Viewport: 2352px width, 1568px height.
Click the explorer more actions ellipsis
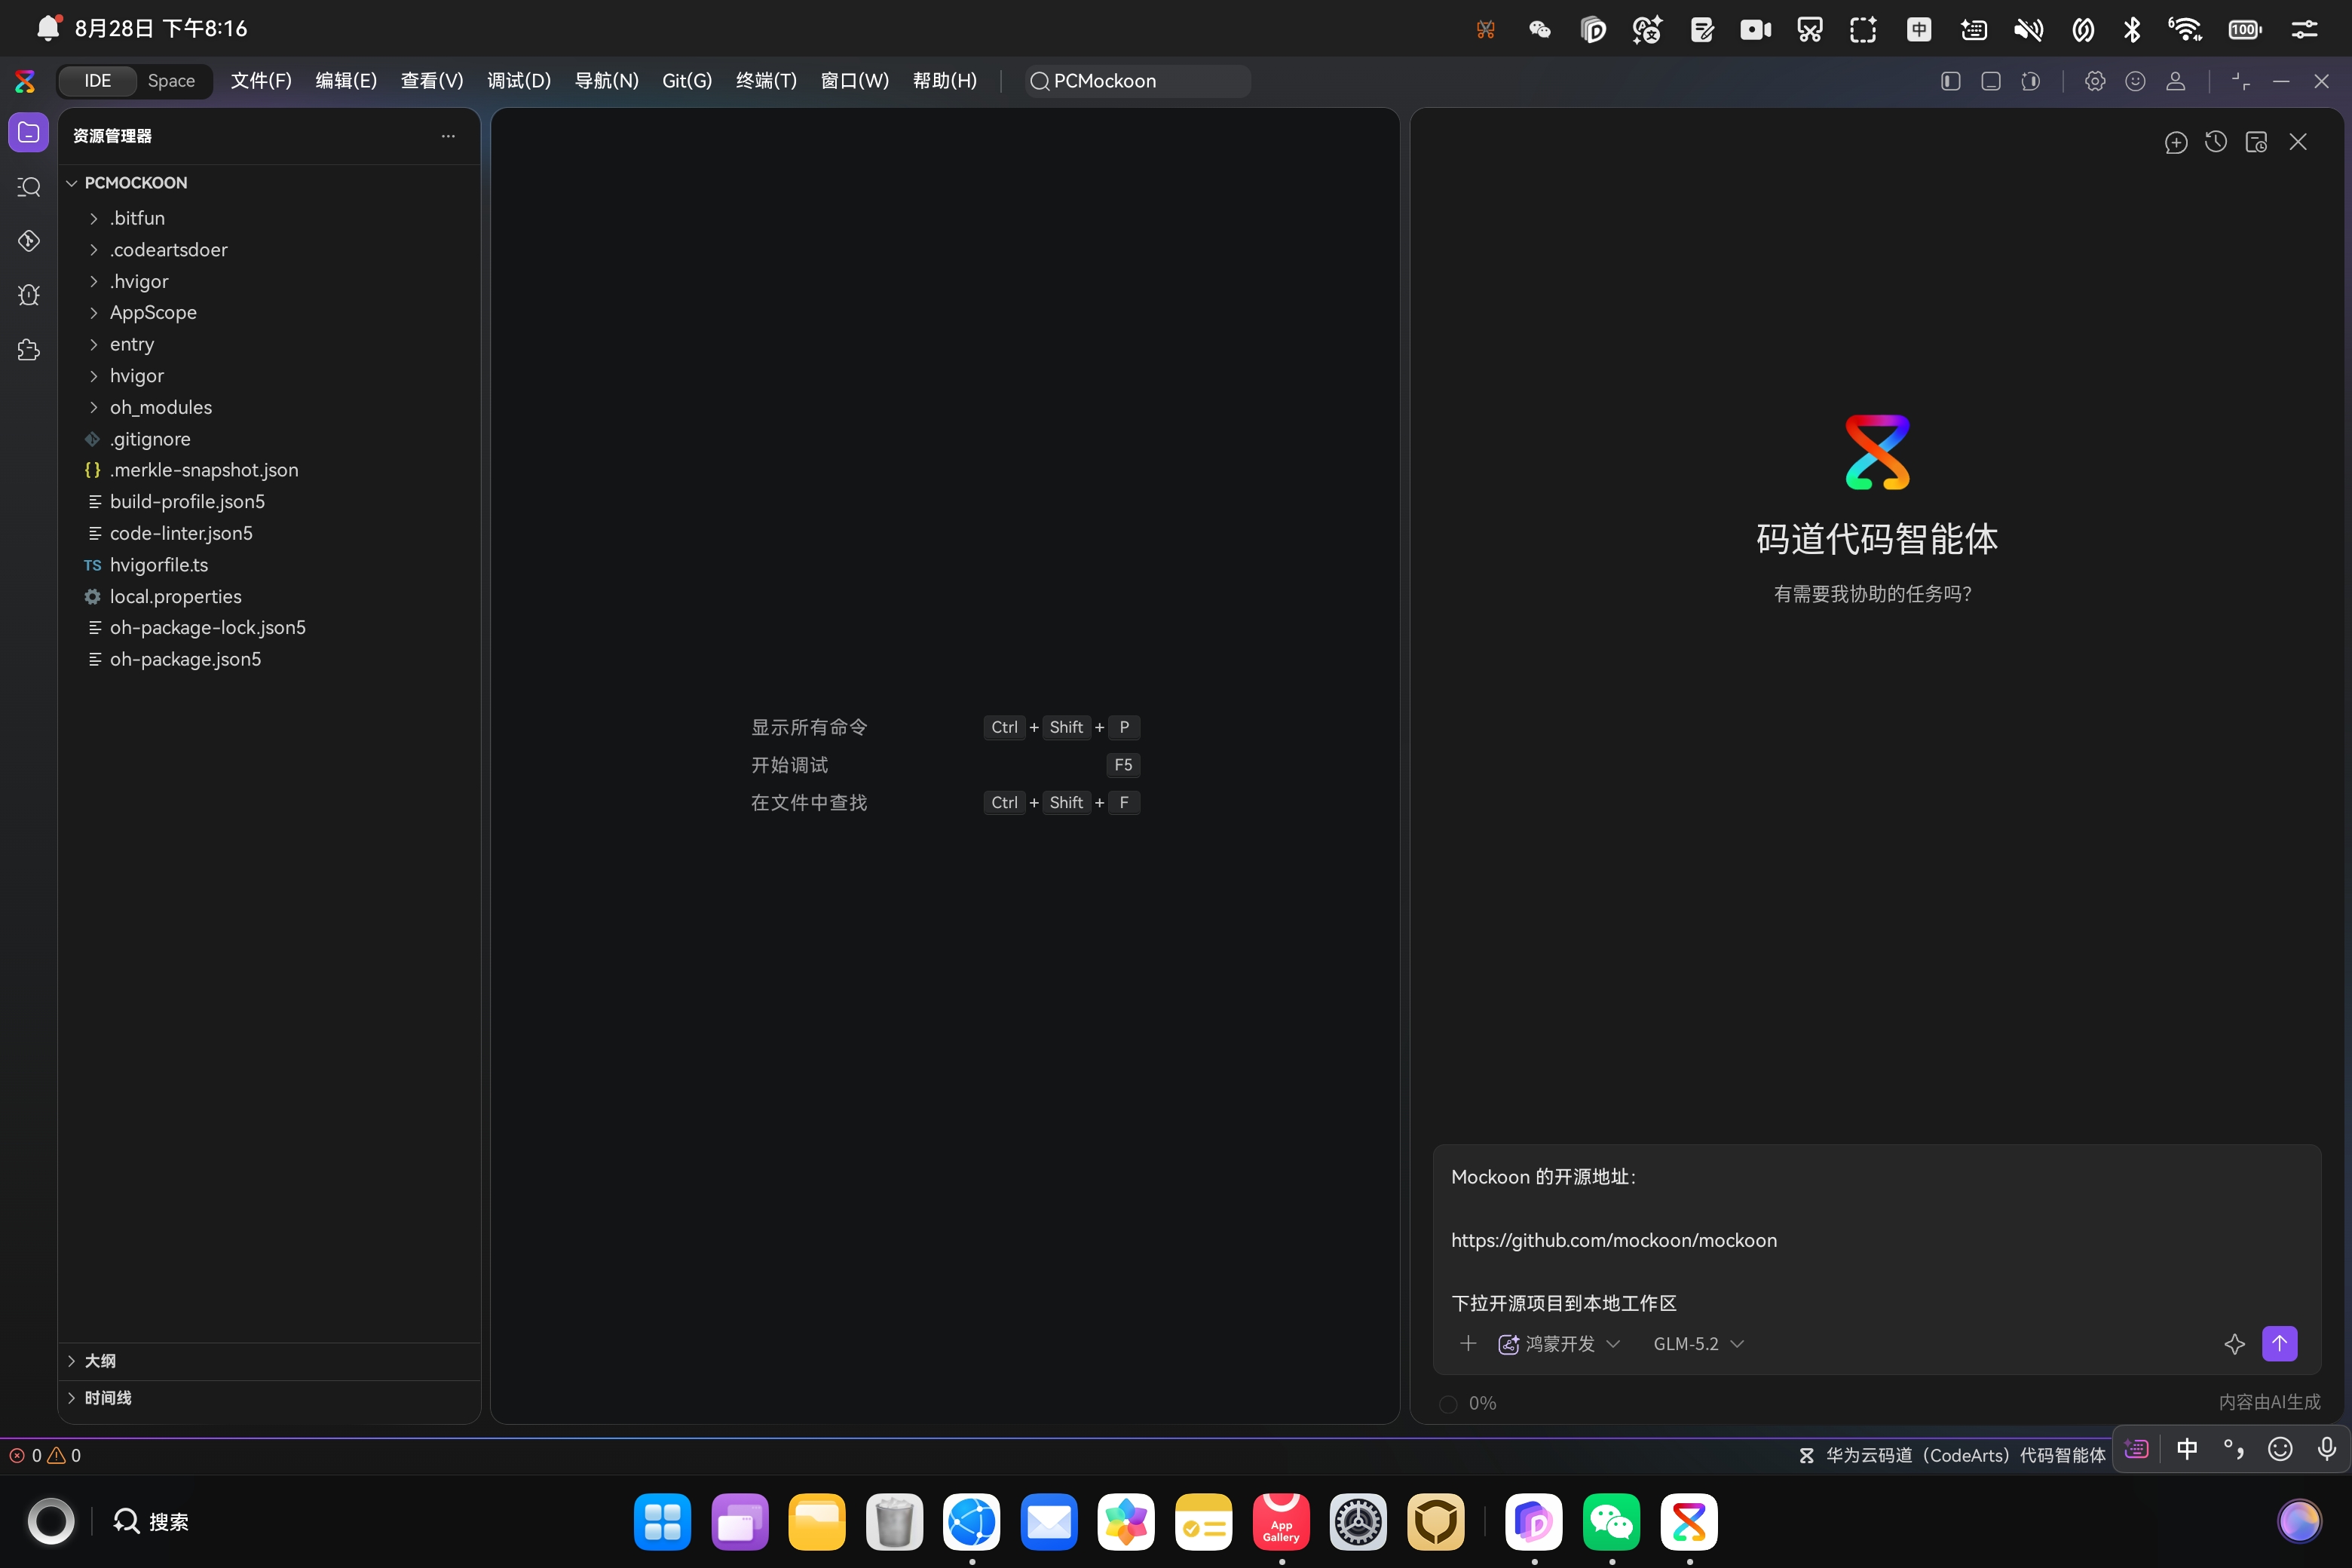click(448, 136)
